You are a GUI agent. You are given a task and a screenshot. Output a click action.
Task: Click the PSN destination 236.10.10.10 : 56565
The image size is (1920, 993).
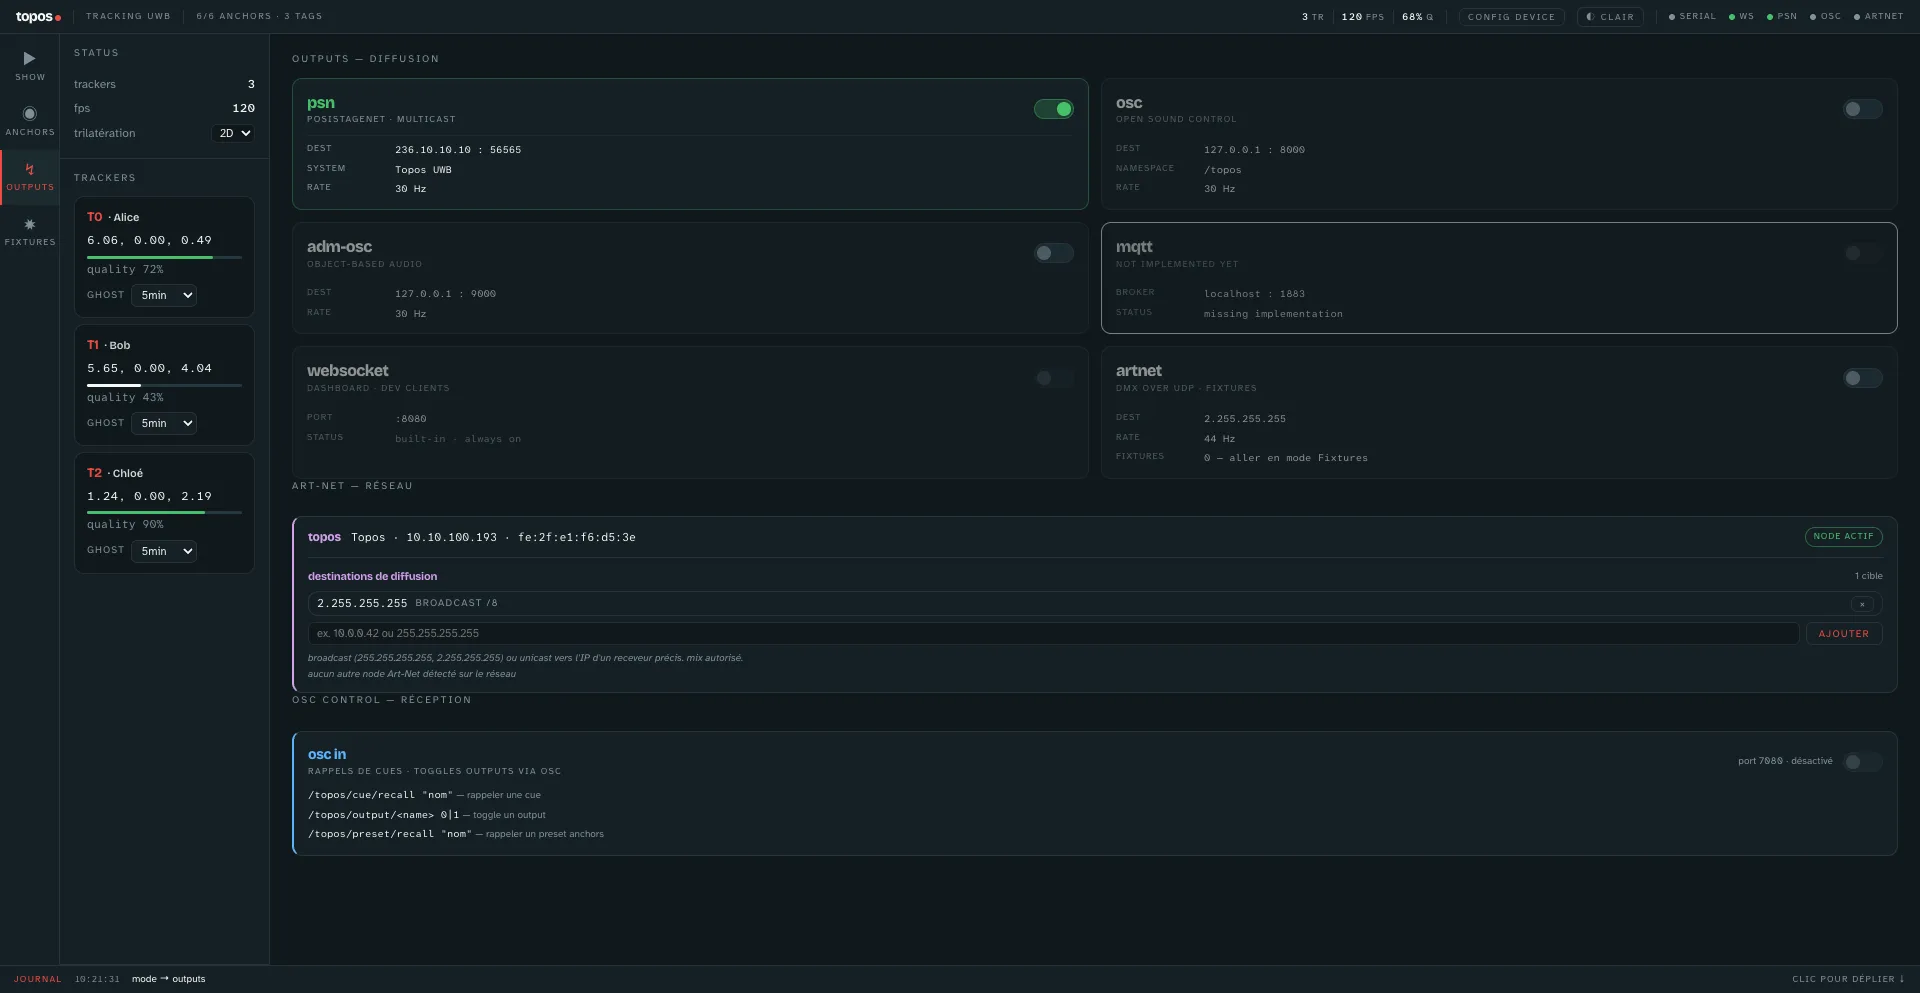pos(458,150)
